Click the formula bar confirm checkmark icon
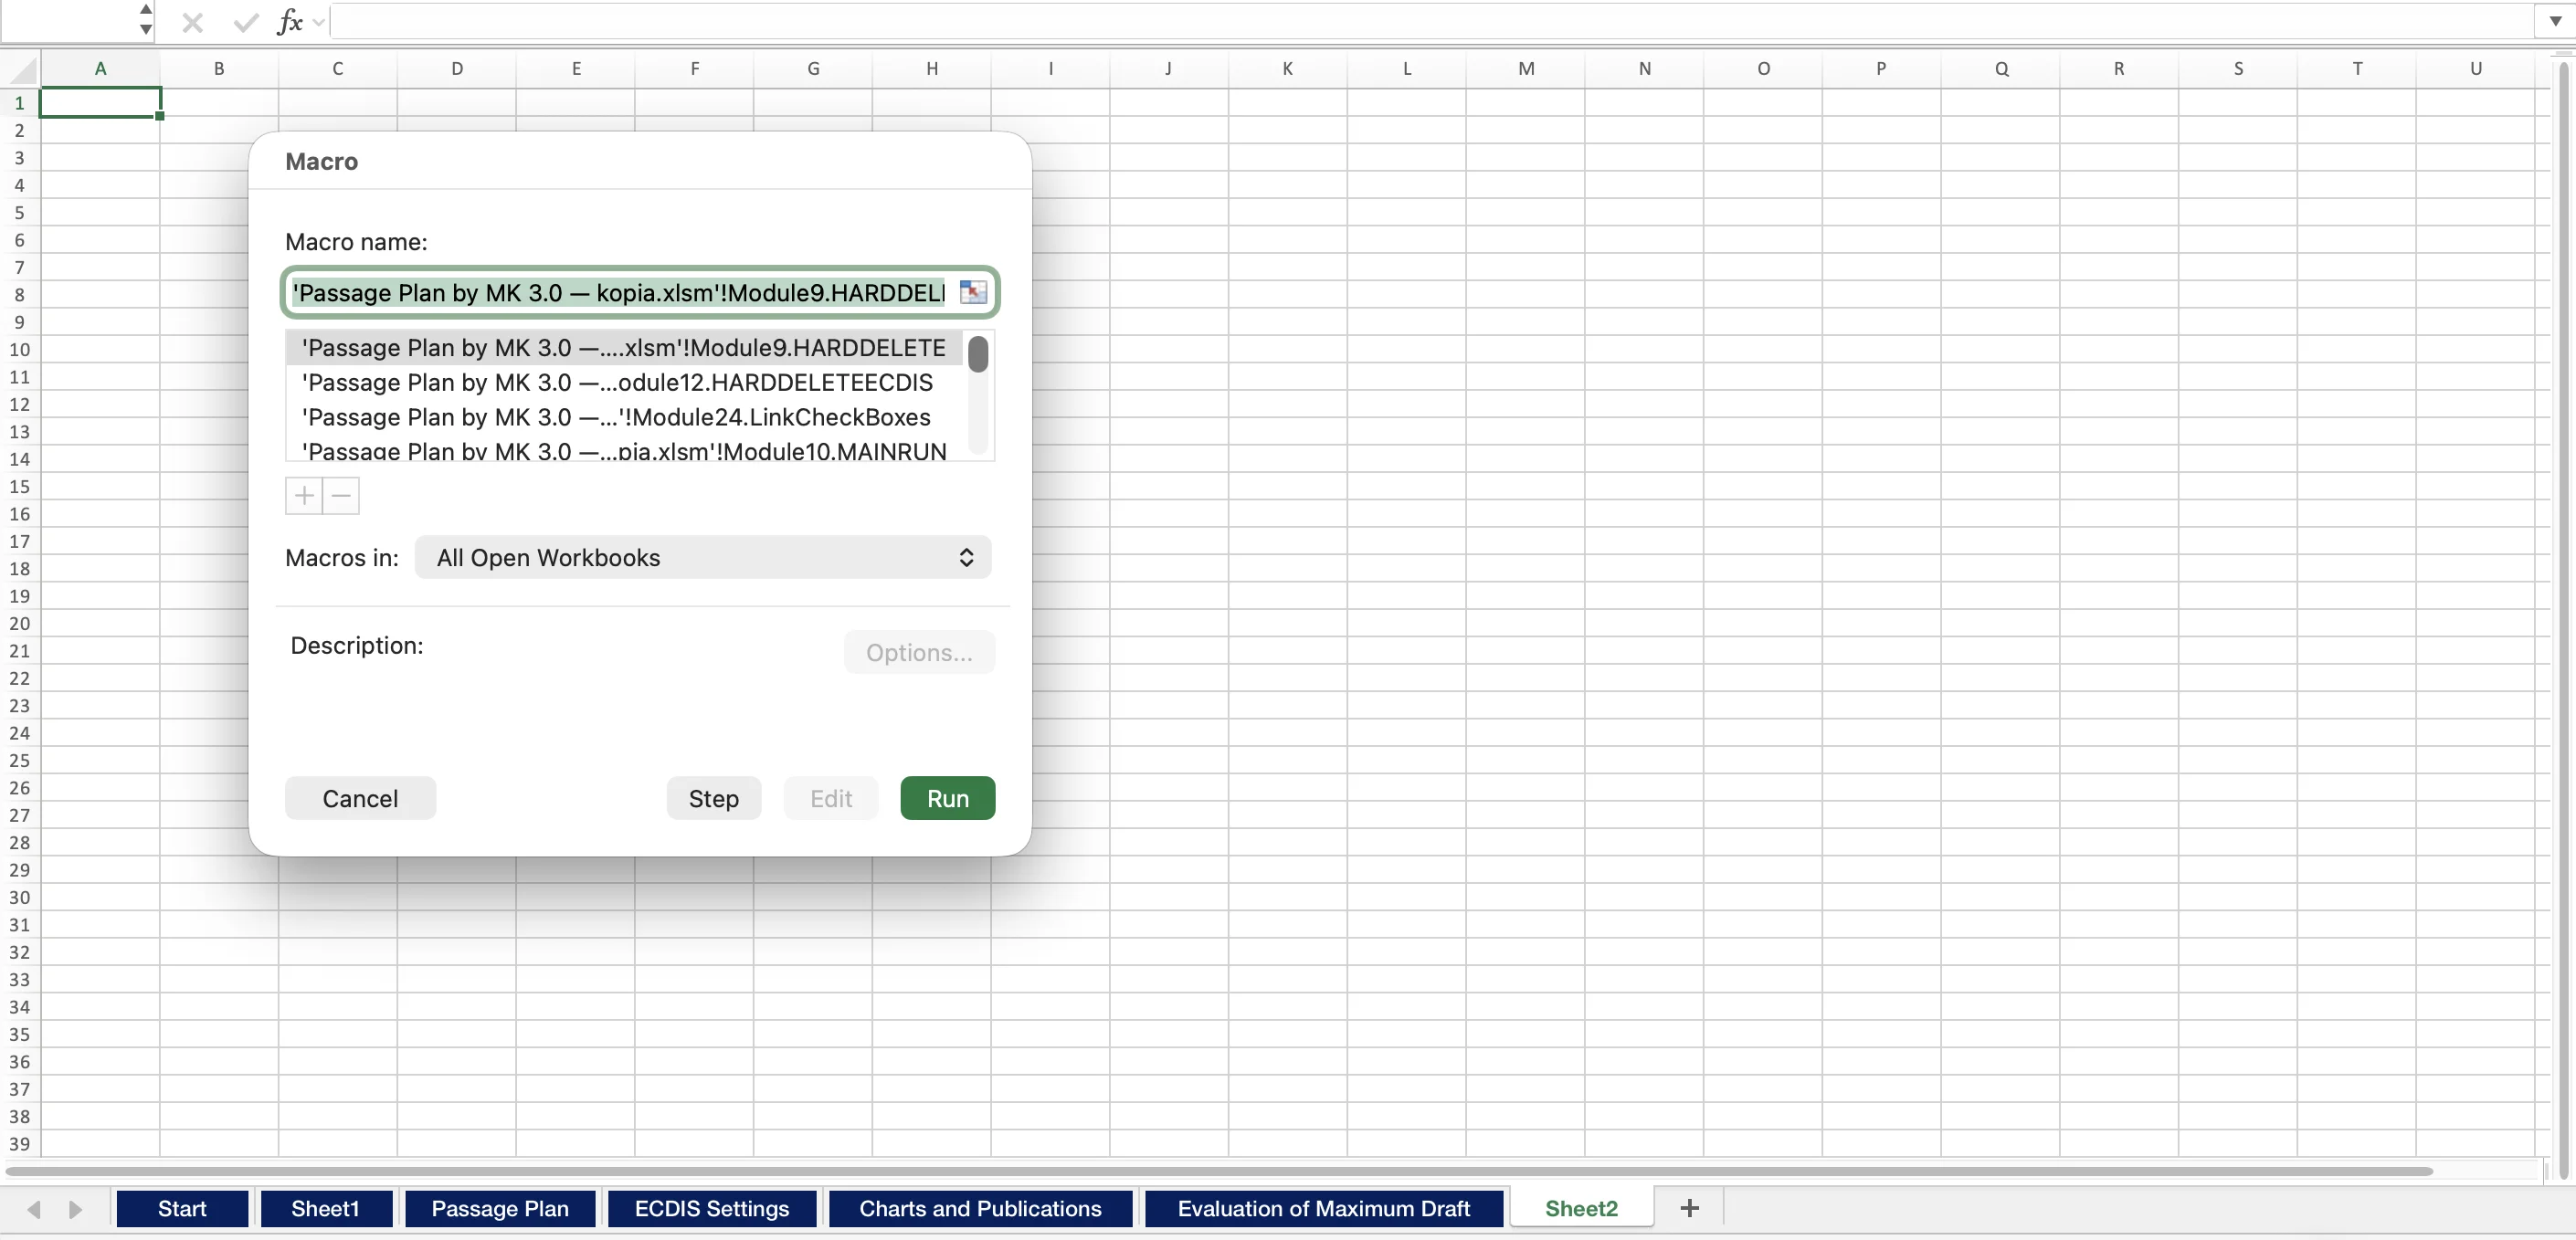Viewport: 2576px width, 1240px height. (245, 22)
